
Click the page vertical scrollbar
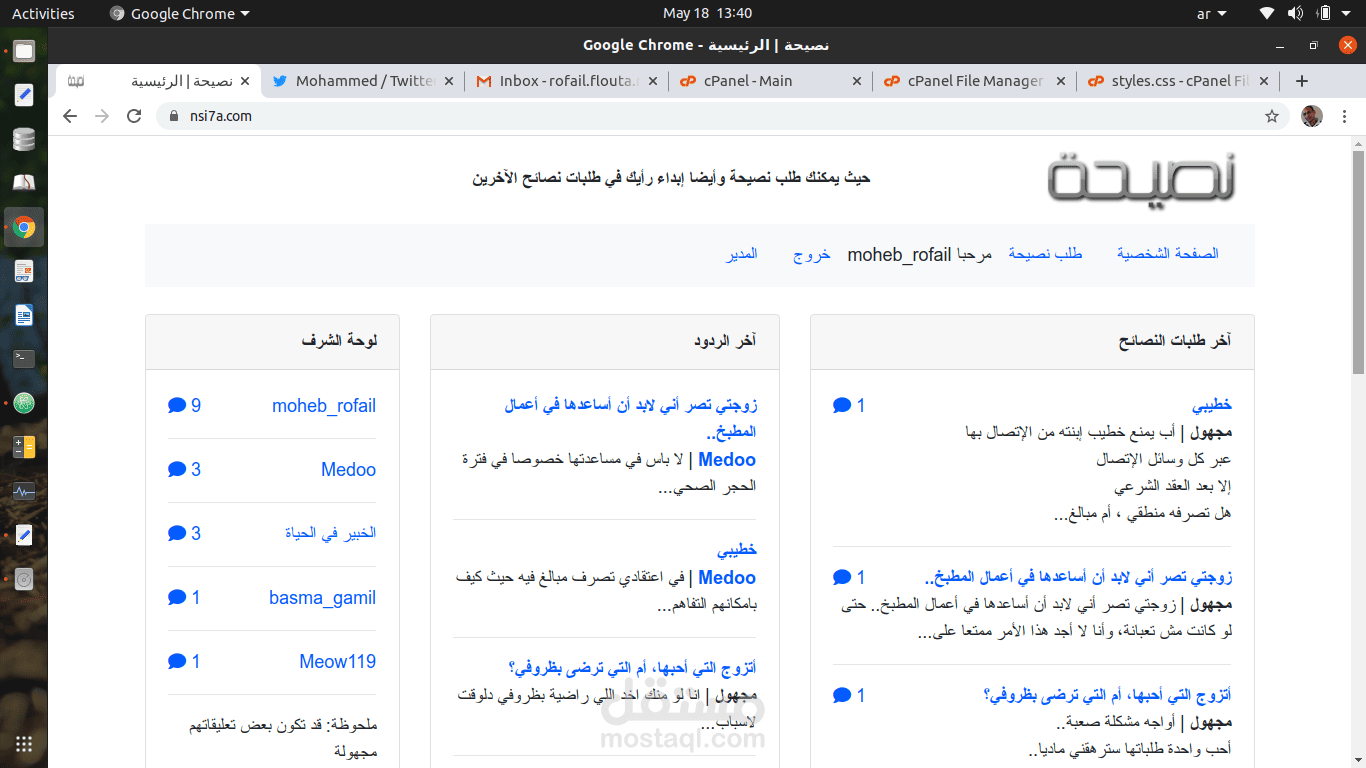(1358, 452)
